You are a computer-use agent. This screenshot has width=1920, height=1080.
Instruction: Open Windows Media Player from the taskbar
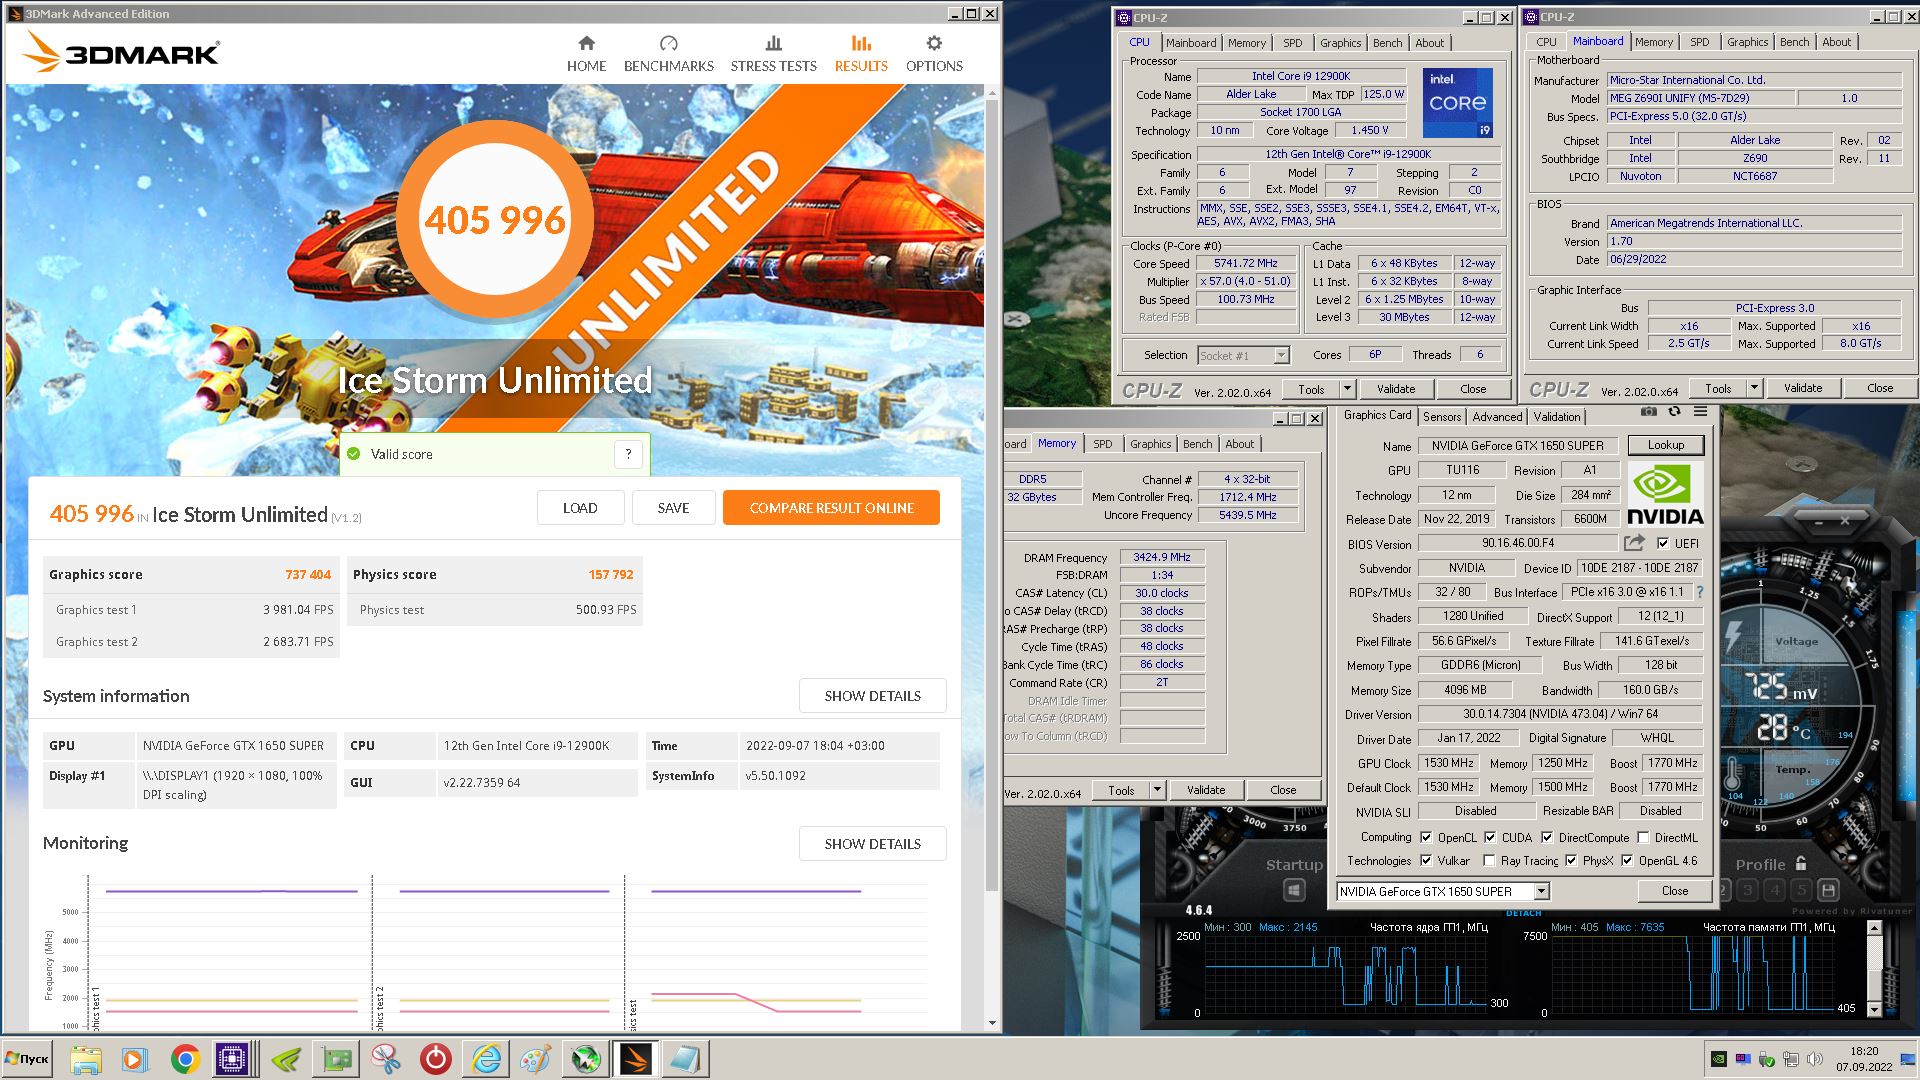coord(135,1059)
